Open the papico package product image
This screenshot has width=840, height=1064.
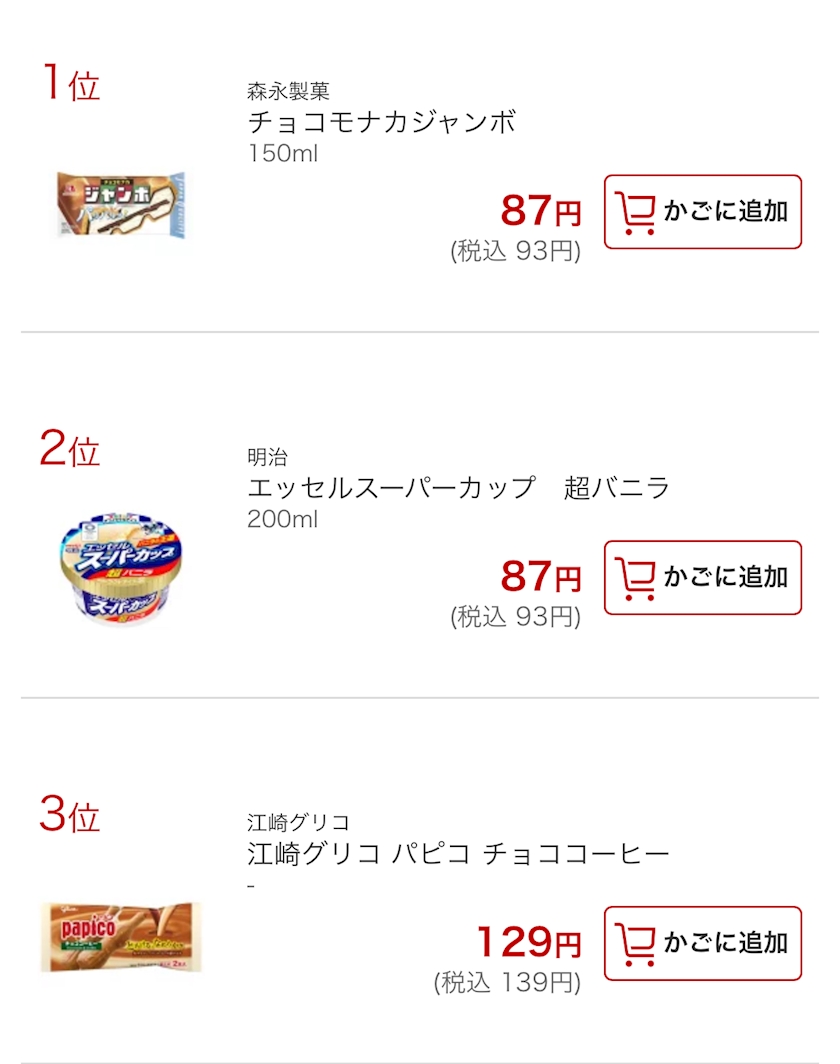pyautogui.click(x=121, y=937)
